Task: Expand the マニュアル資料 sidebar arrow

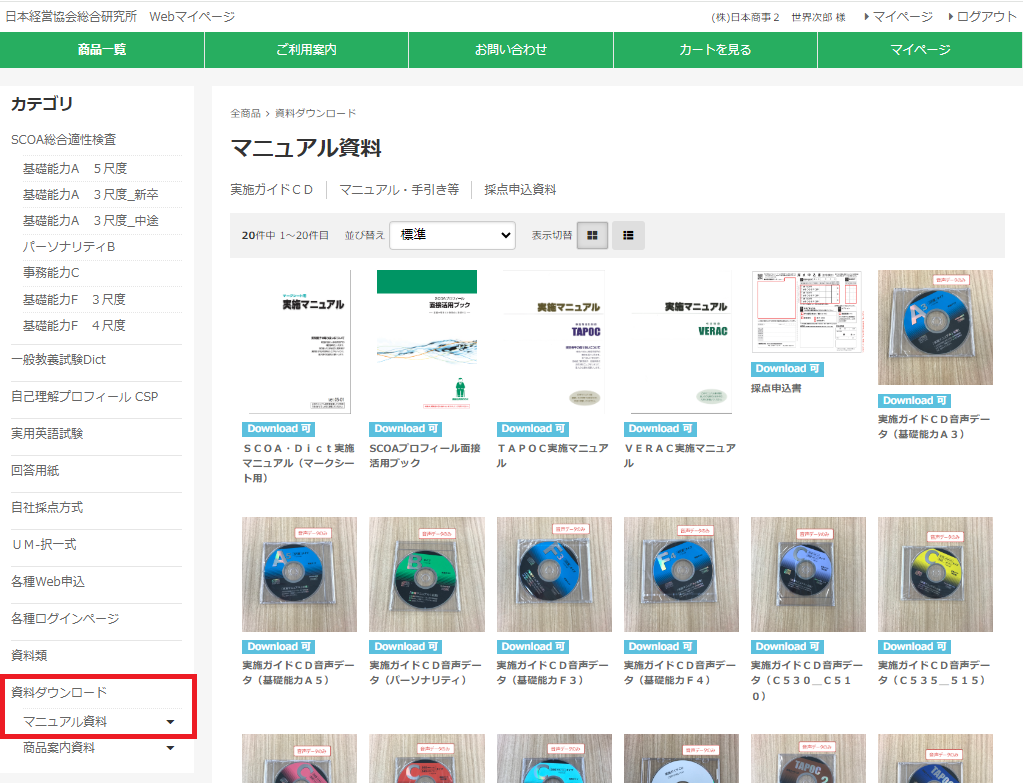Action: [170, 722]
